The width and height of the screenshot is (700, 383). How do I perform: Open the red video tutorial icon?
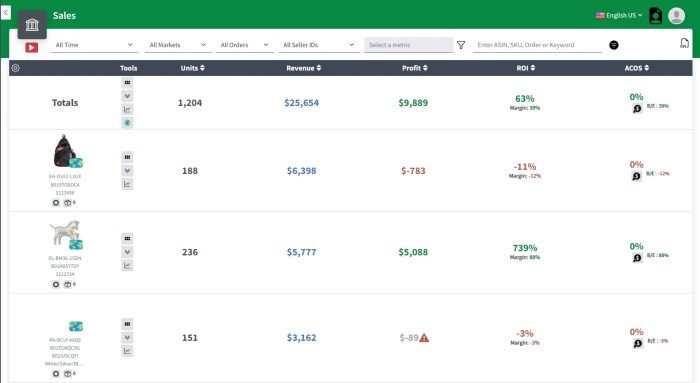coord(32,47)
